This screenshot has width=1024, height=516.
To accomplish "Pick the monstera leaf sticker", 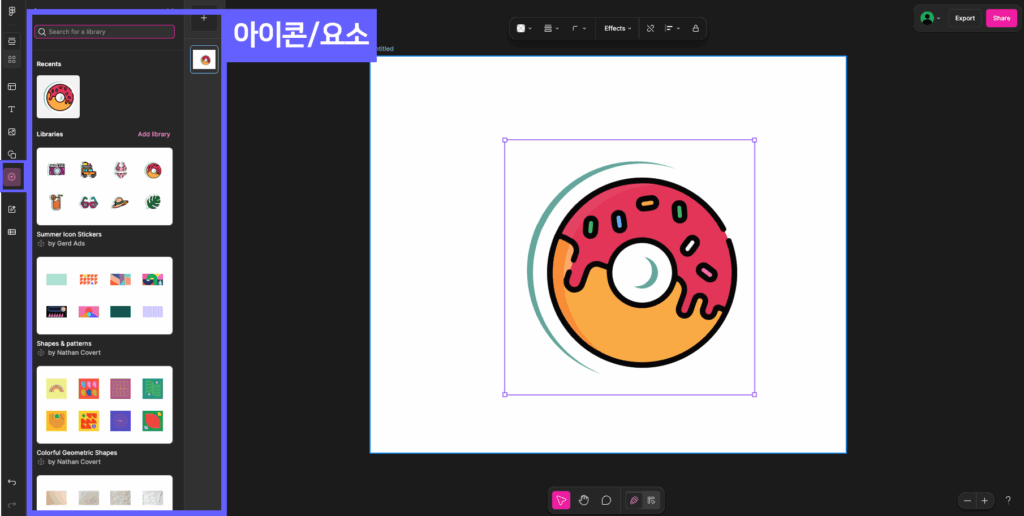I will point(152,202).
